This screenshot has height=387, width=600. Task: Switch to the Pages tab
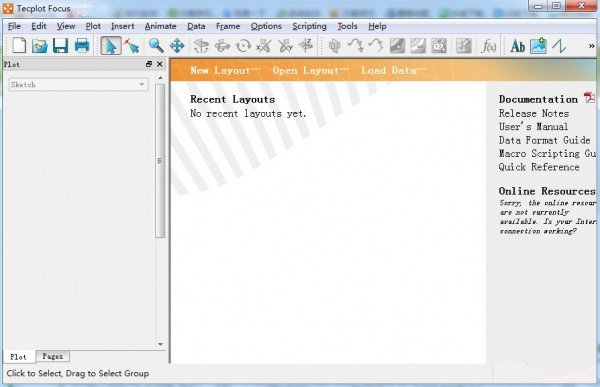[52, 356]
